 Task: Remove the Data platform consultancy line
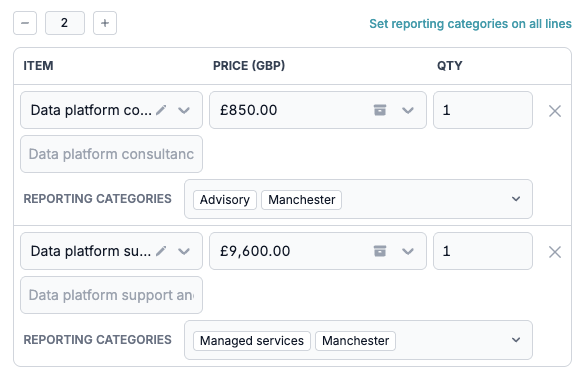[x=555, y=111]
